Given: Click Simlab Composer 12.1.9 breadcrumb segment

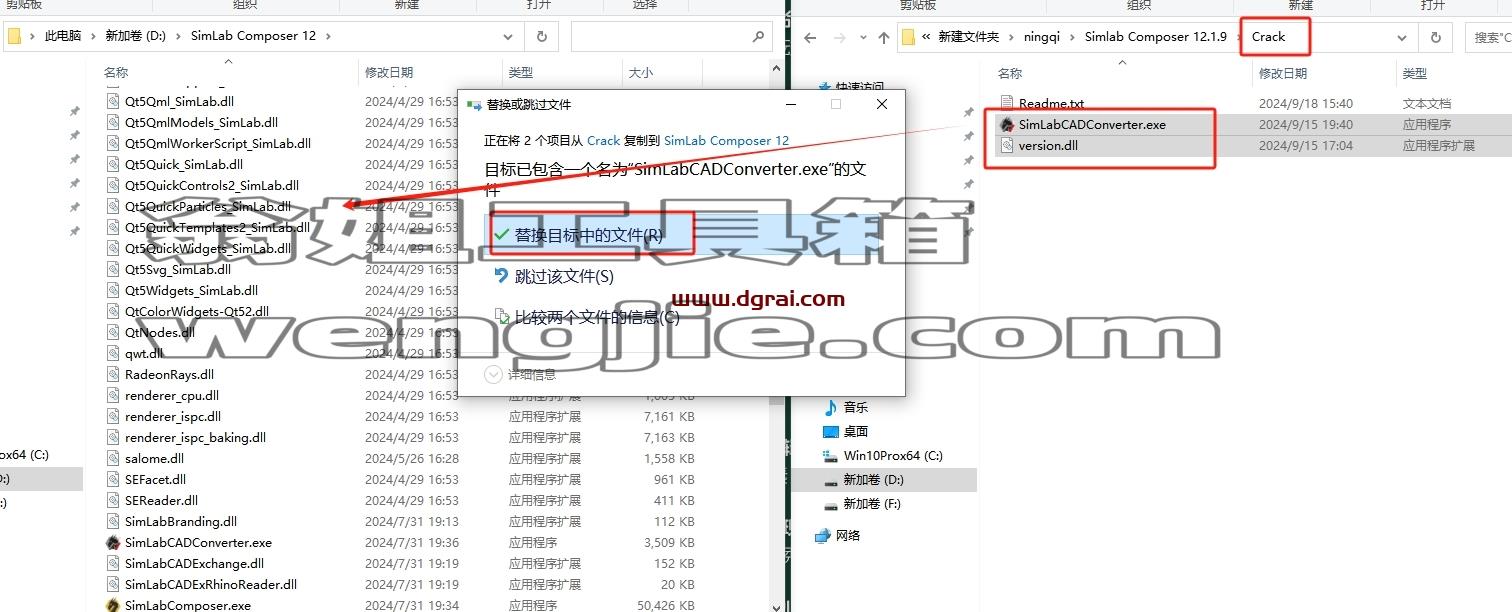Looking at the screenshot, I should tap(1155, 37).
